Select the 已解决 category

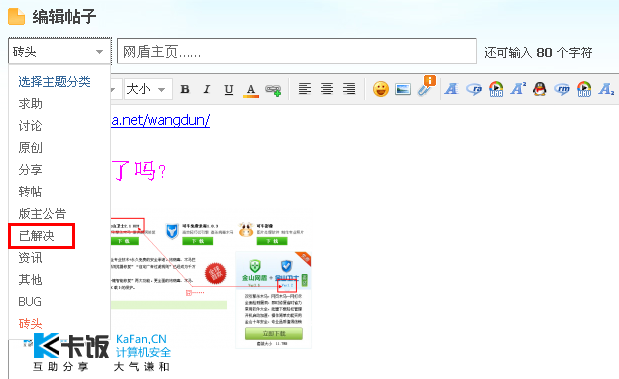coord(37,236)
